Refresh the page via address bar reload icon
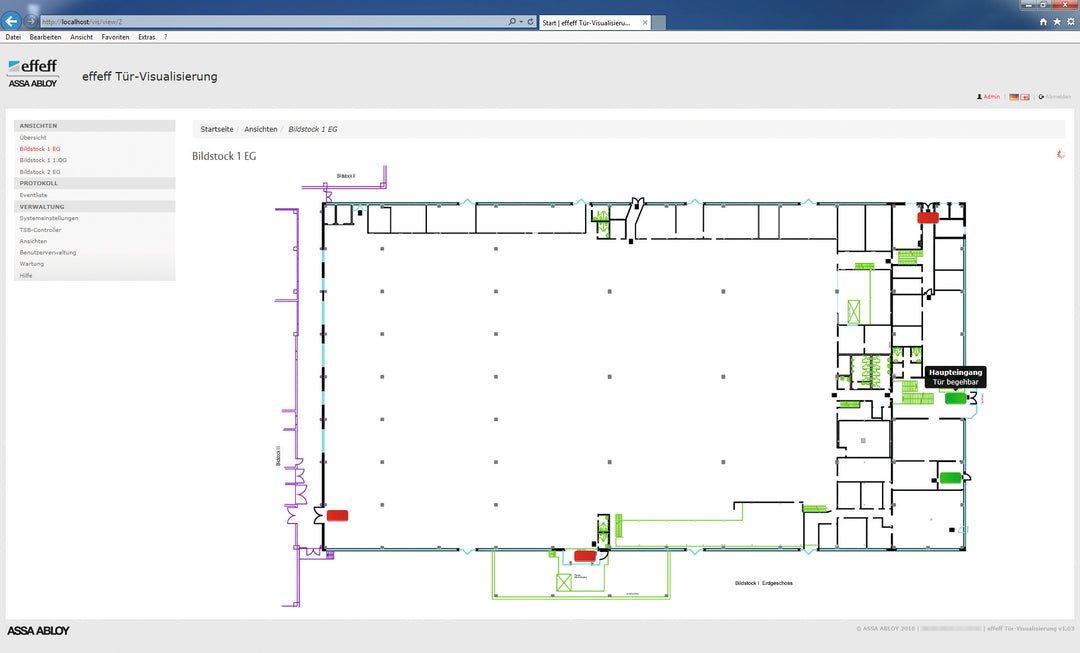The height and width of the screenshot is (653, 1080). click(x=530, y=22)
